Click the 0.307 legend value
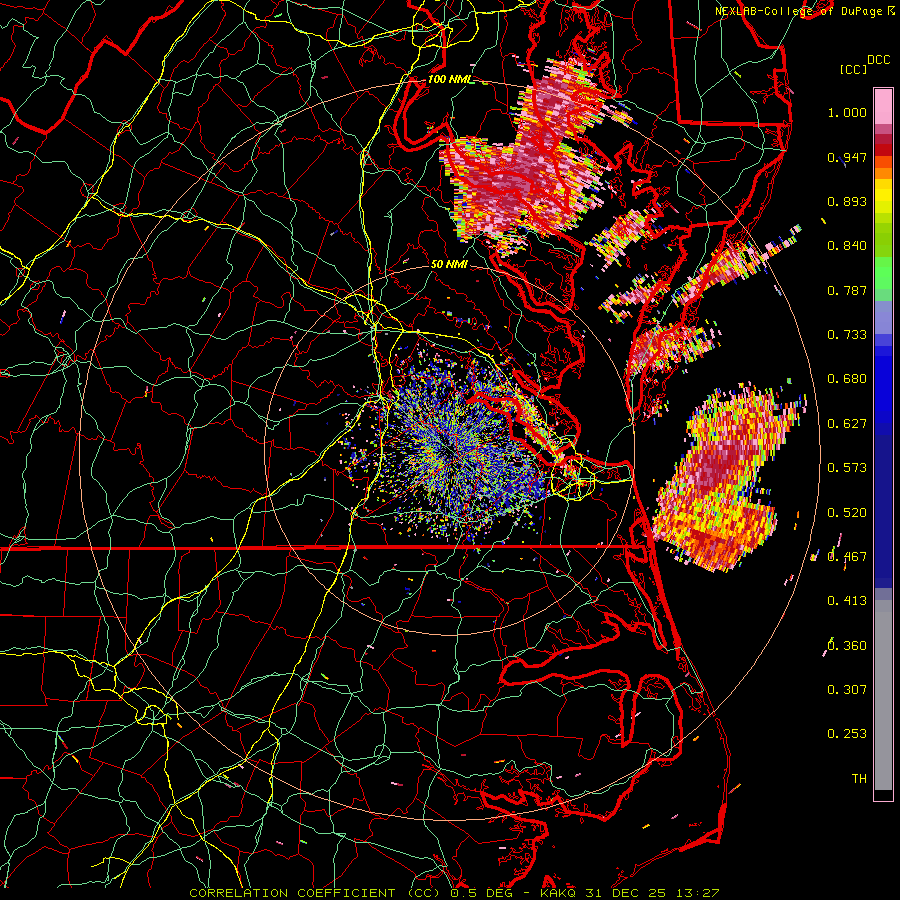900x900 pixels. coord(847,690)
